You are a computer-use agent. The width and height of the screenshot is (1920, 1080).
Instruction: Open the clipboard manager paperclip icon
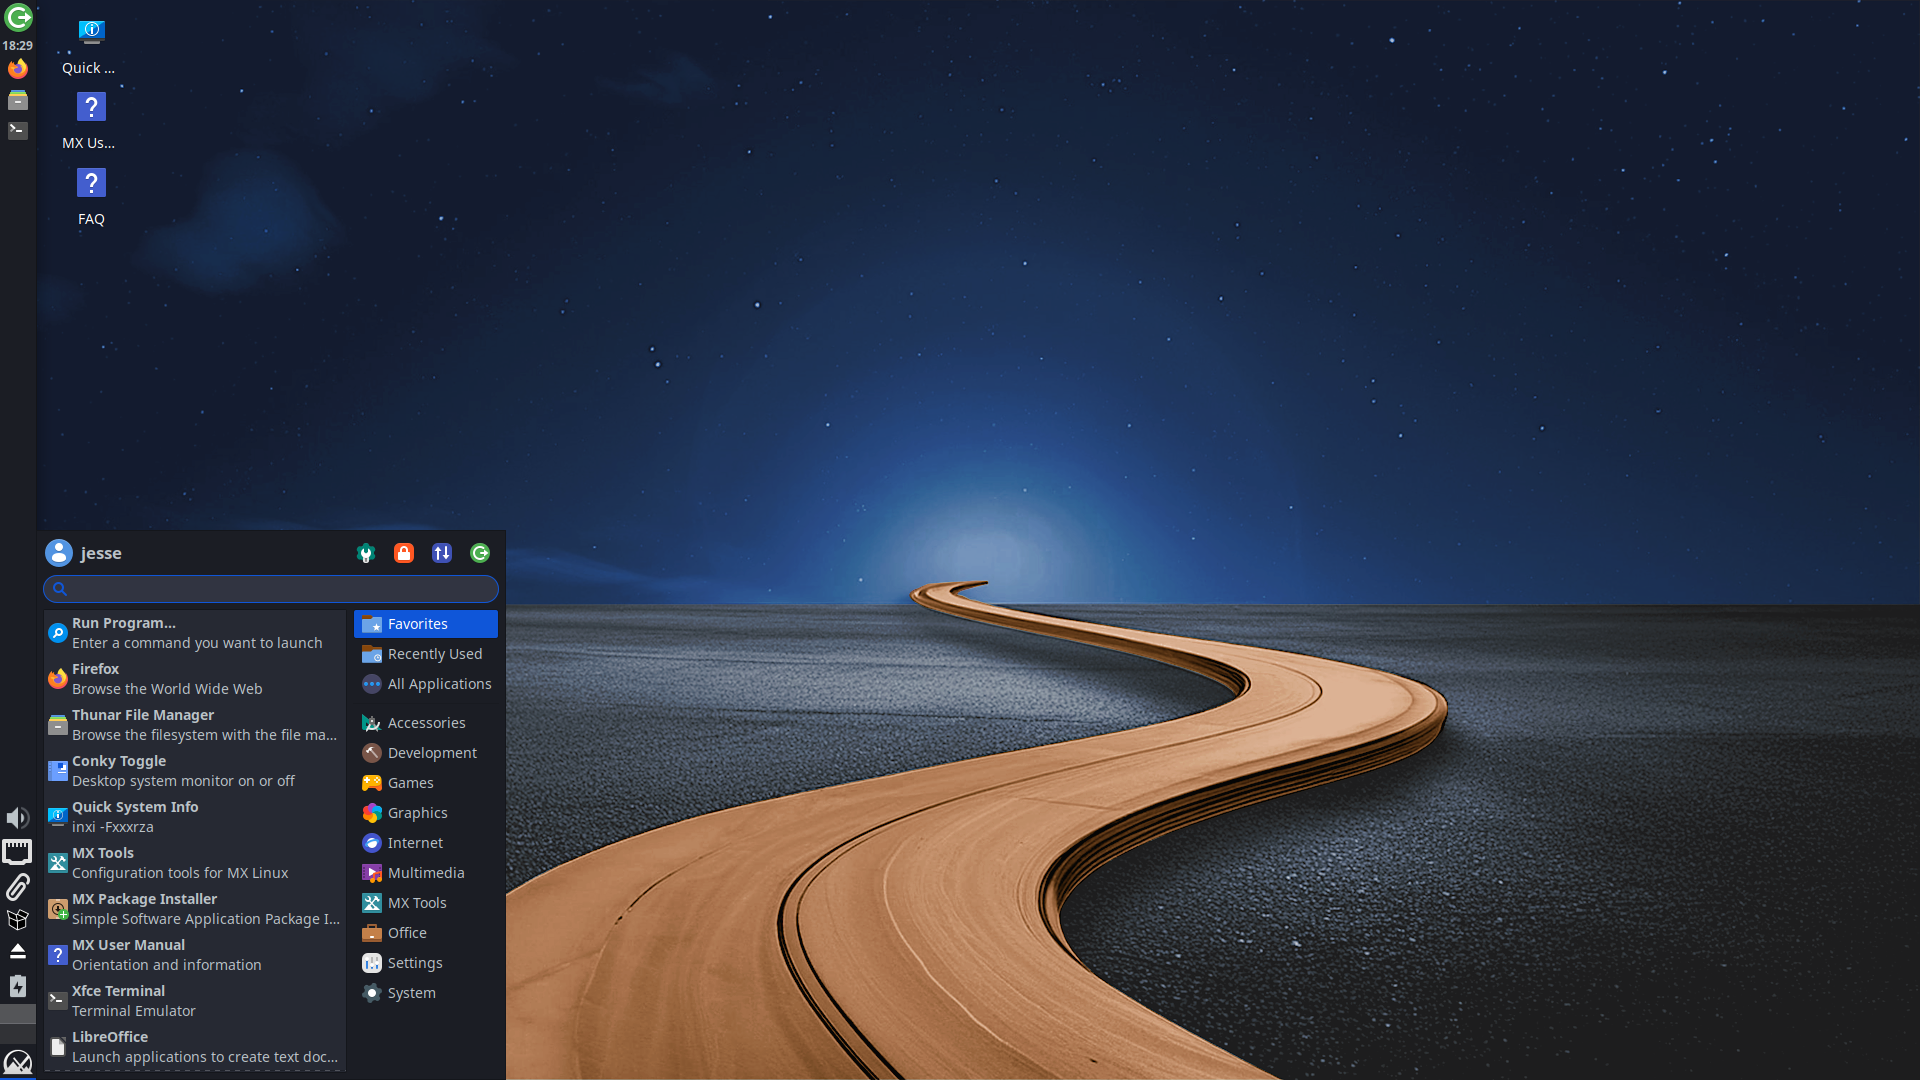[x=18, y=886]
